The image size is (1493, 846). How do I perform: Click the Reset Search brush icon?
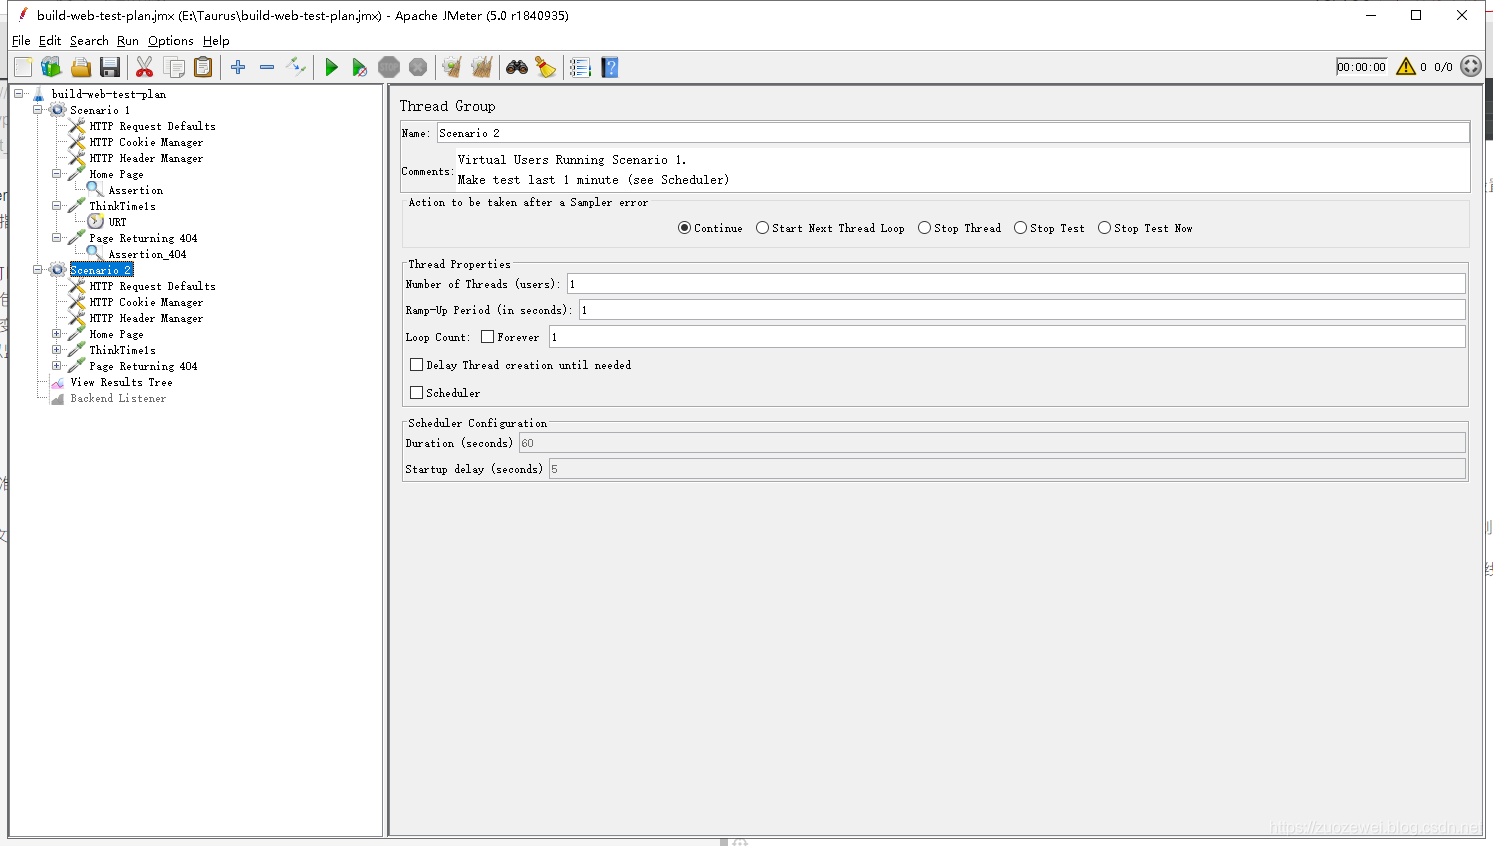pyautogui.click(x=545, y=67)
